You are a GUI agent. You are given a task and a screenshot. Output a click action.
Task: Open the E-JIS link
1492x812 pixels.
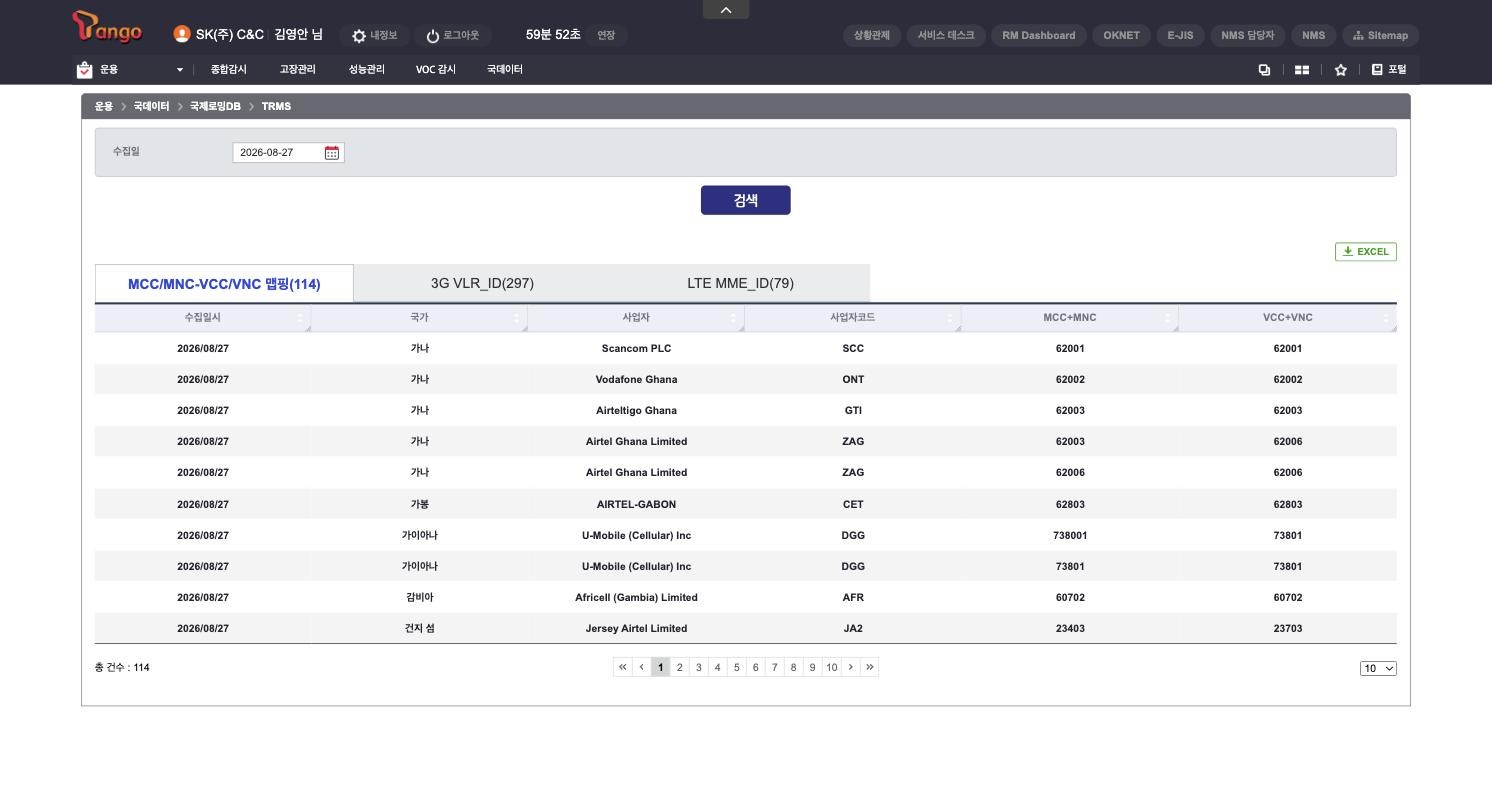(1180, 35)
